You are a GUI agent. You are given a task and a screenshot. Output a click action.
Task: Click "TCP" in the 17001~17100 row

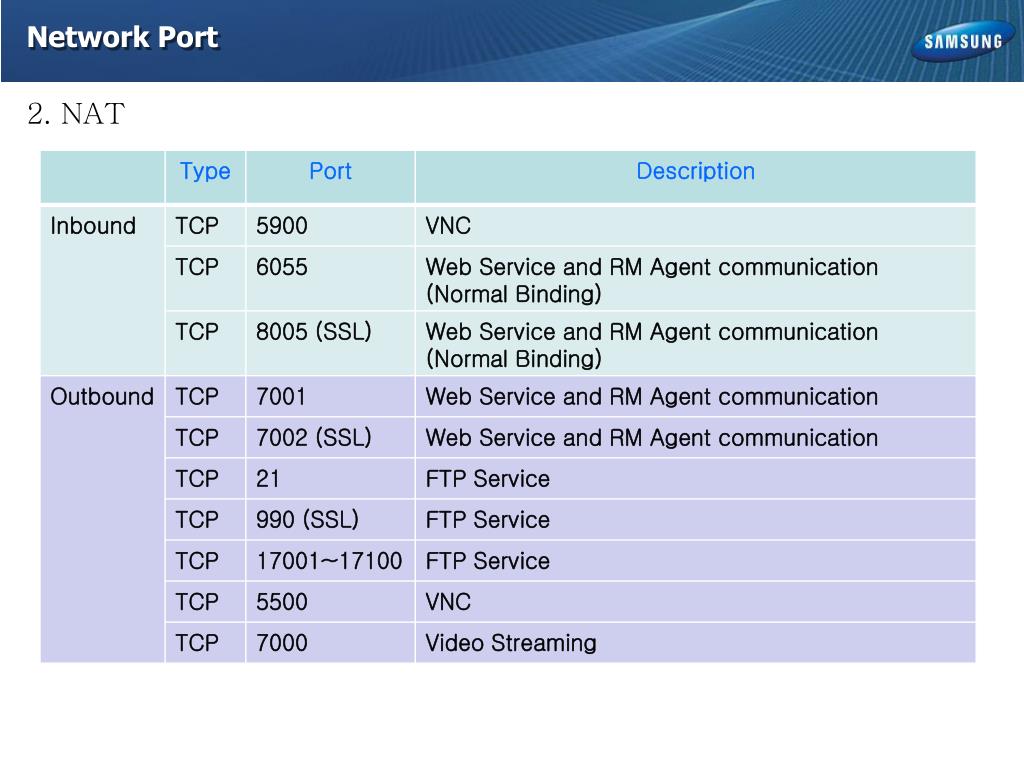click(197, 561)
